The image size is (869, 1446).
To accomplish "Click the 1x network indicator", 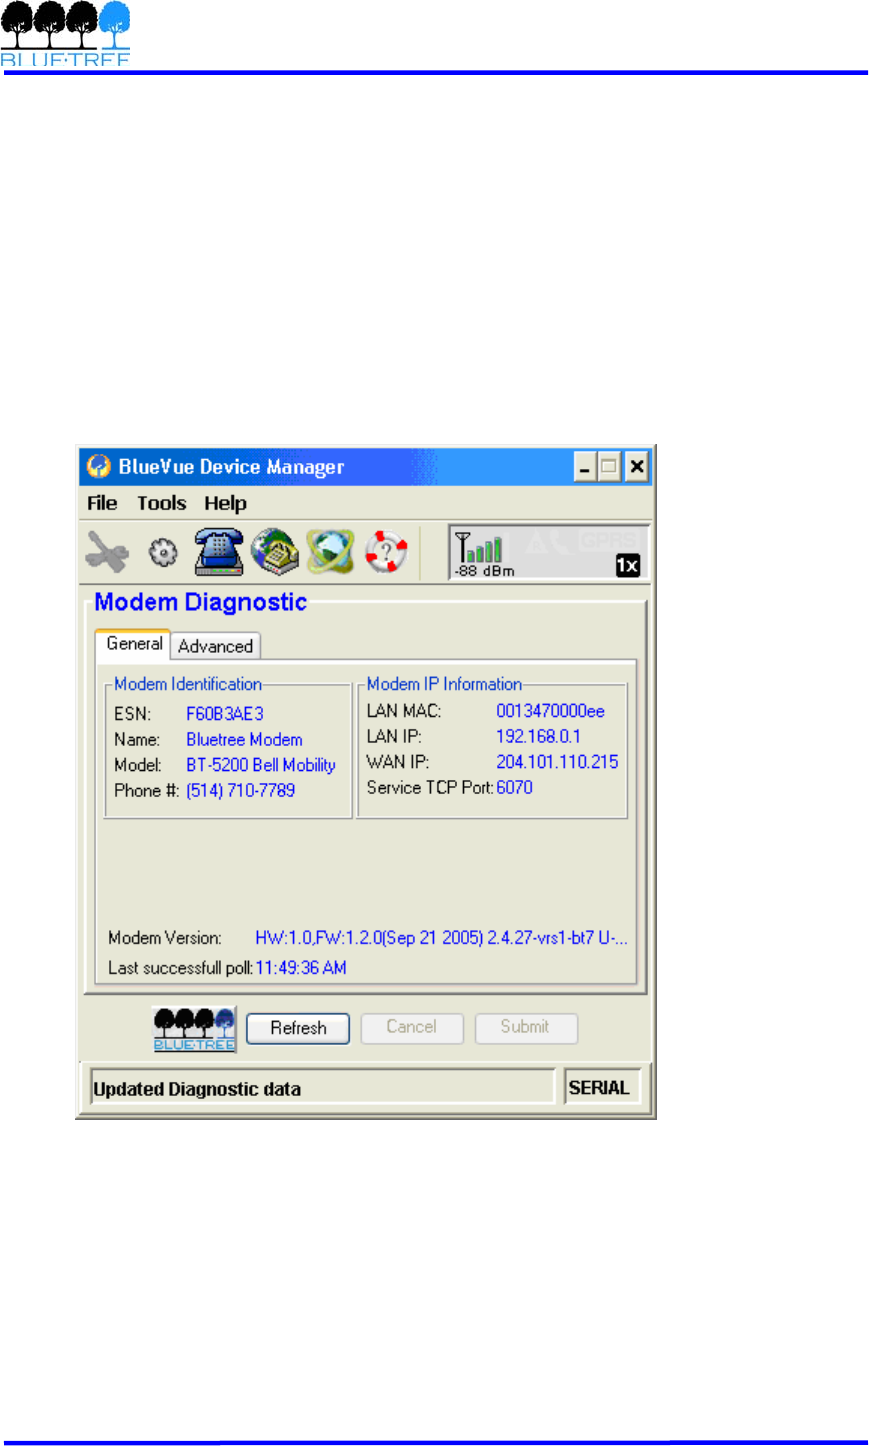I will point(627,566).
